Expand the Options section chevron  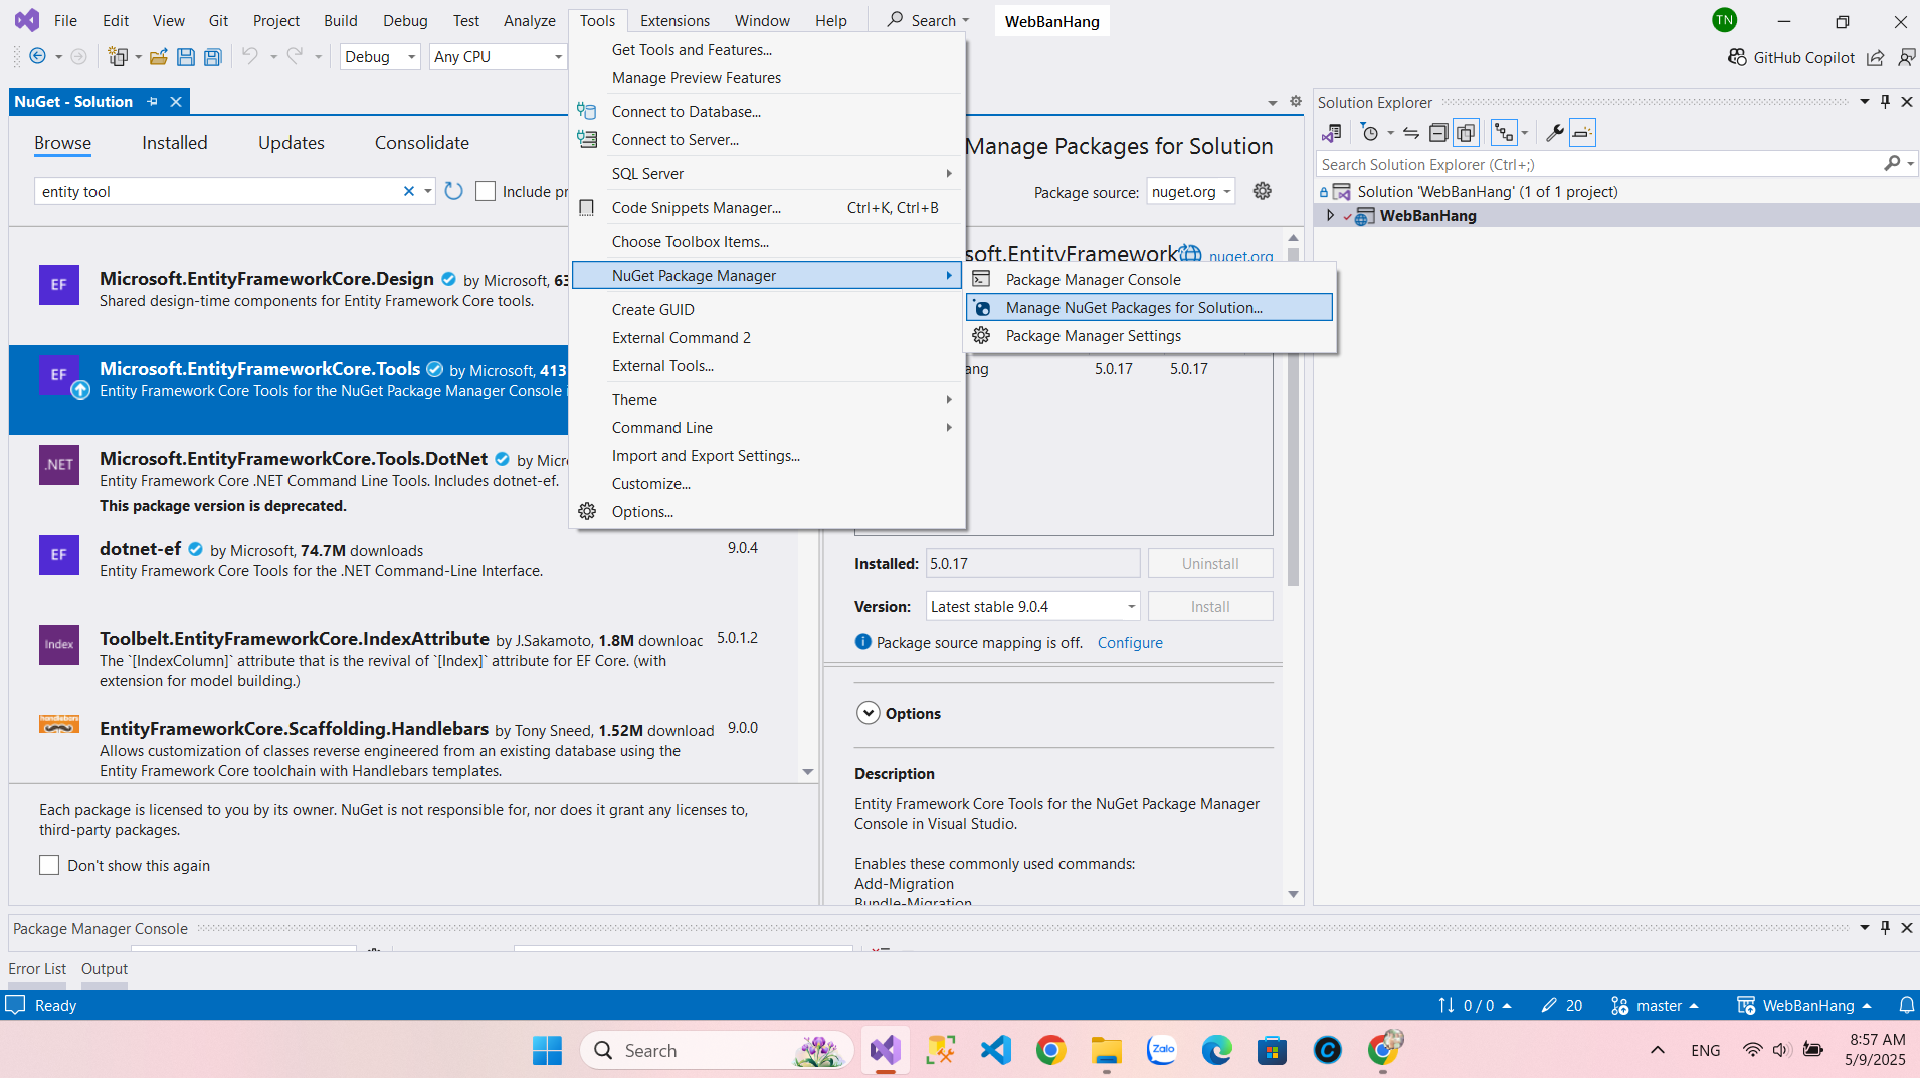868,713
